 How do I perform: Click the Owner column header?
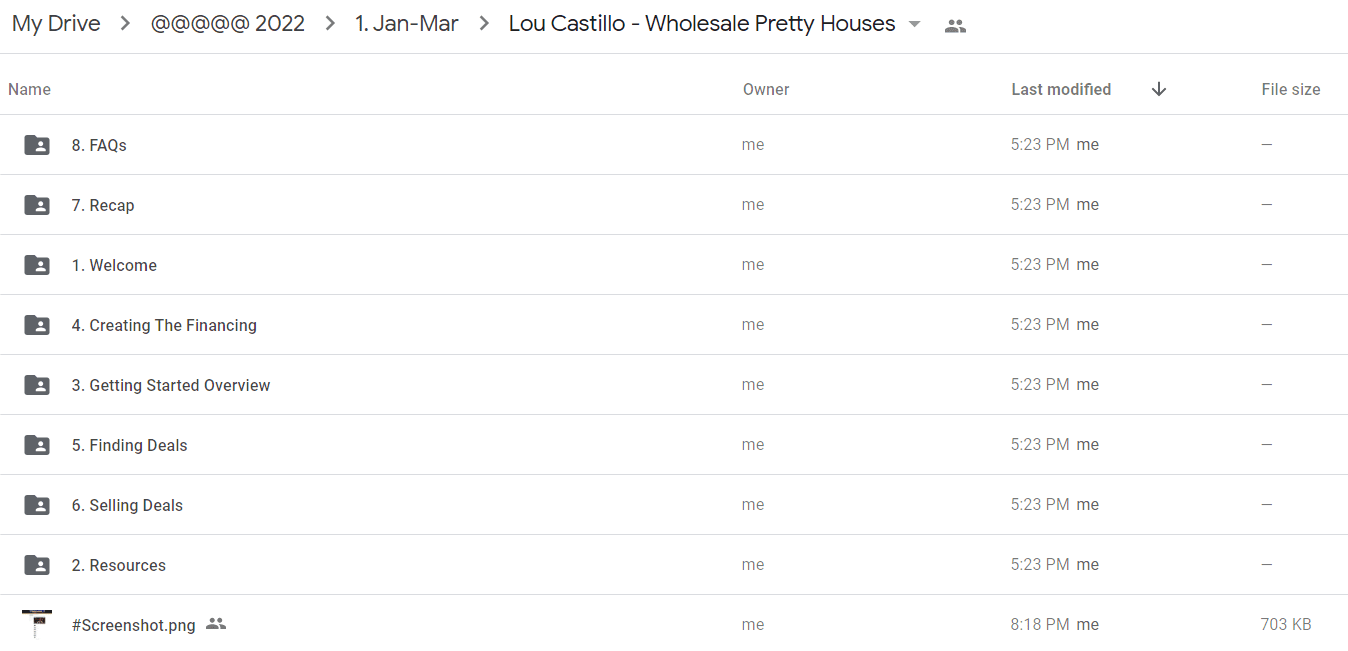coord(766,89)
